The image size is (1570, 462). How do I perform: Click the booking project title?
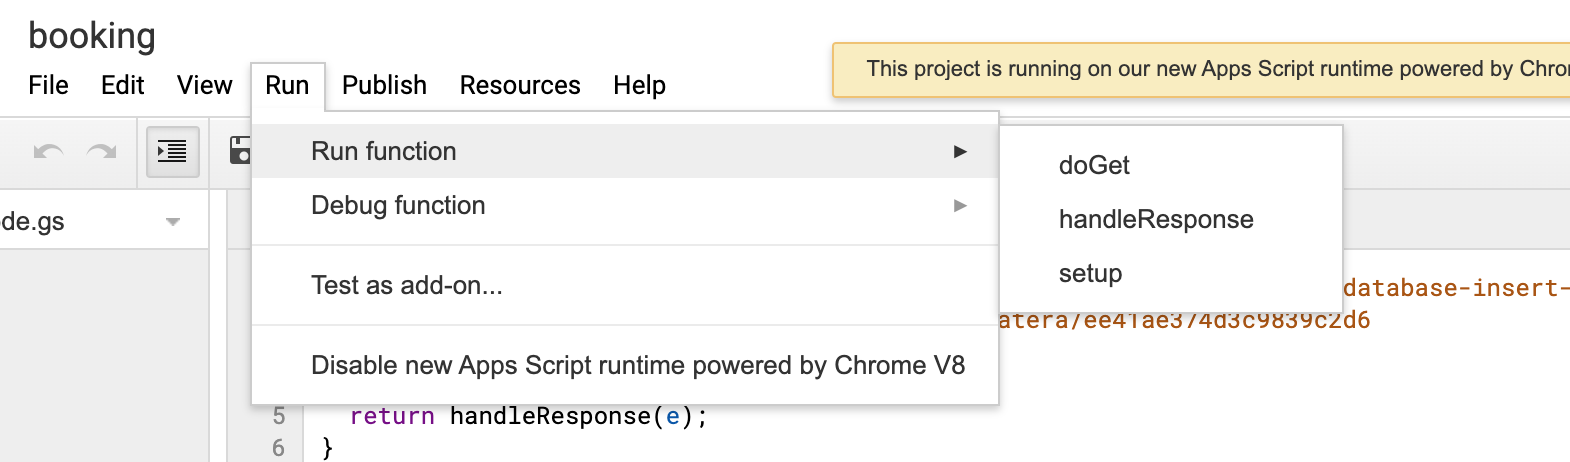coord(92,36)
